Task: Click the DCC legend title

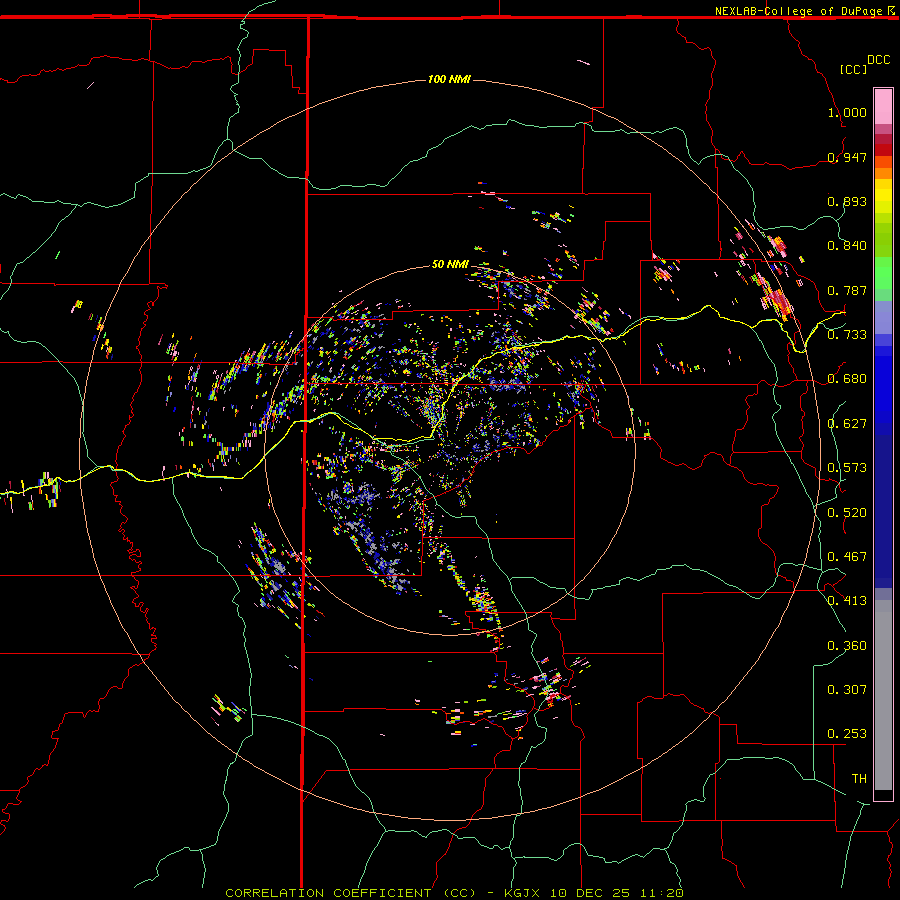Action: click(878, 60)
